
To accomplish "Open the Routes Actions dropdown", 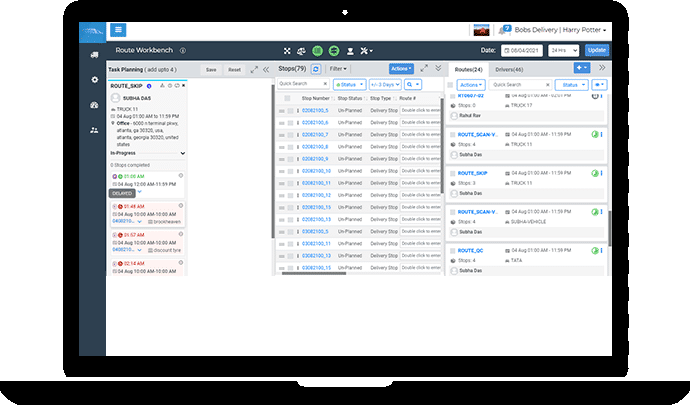I will coord(471,85).
